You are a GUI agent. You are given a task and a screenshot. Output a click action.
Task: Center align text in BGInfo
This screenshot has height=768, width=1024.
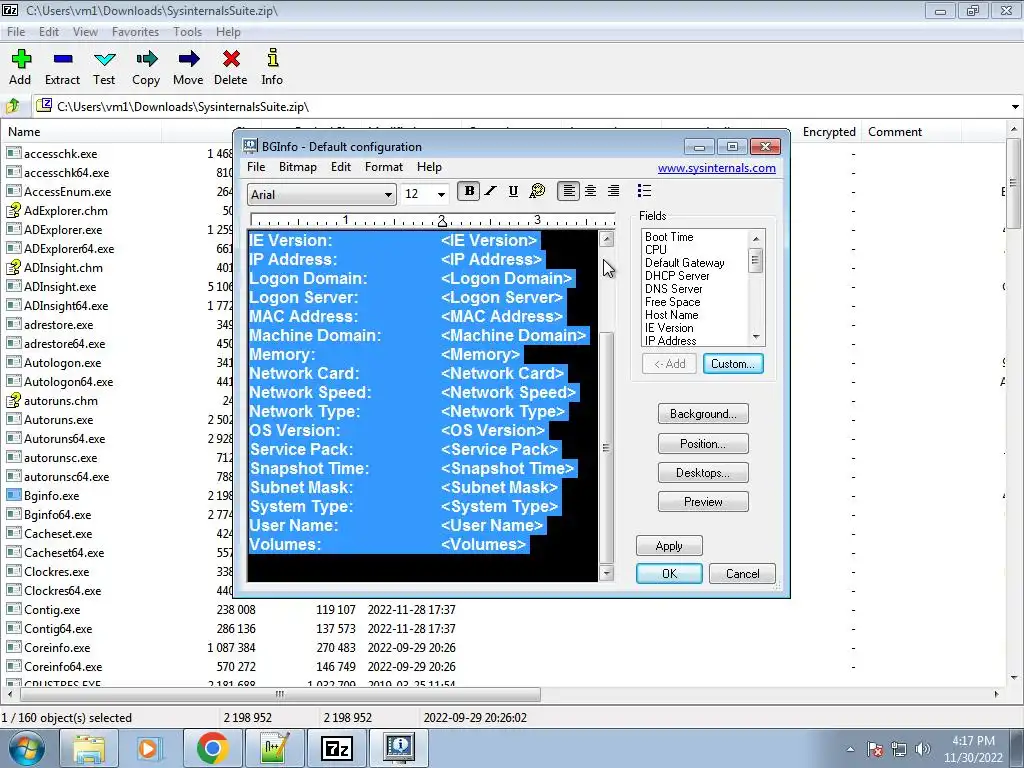tap(590, 191)
